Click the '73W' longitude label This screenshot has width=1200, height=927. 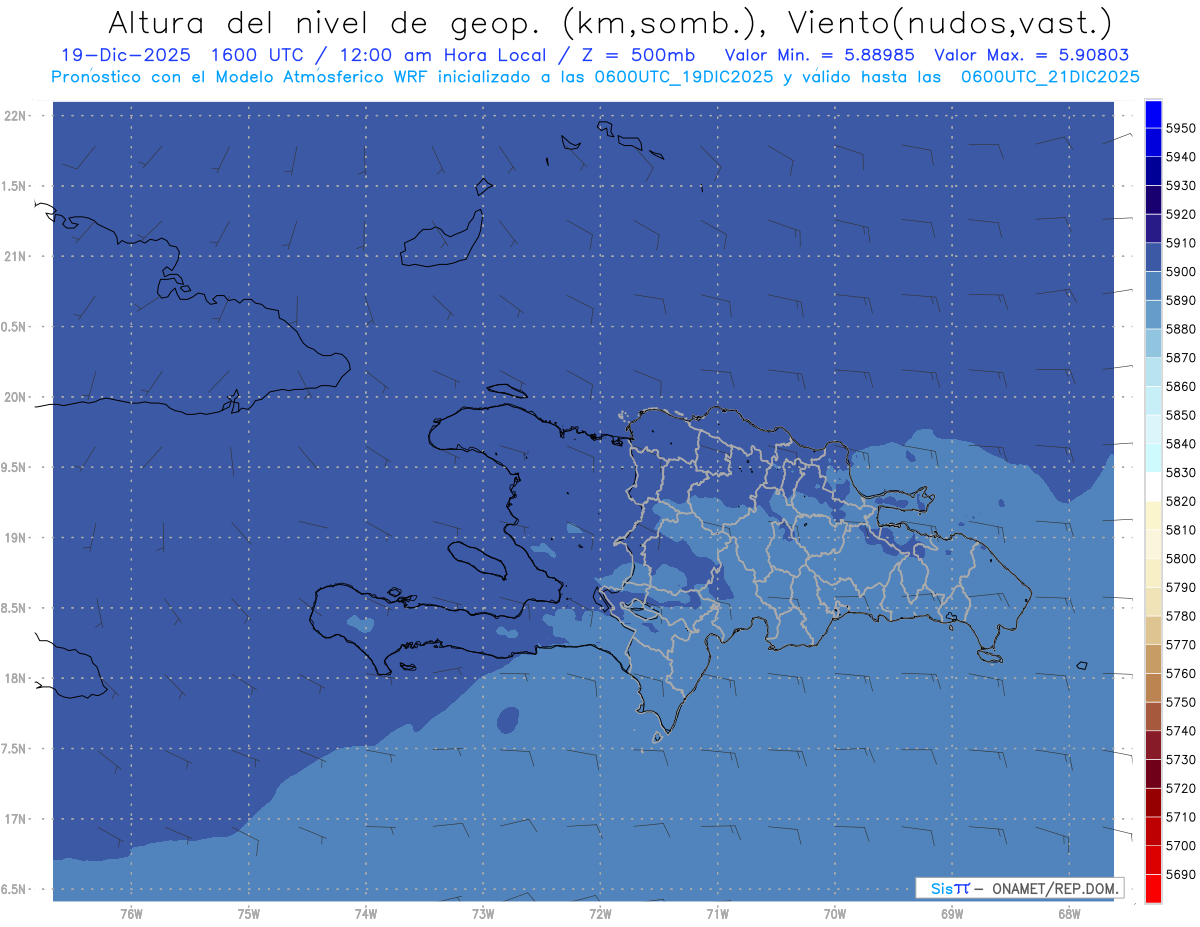pyautogui.click(x=483, y=913)
